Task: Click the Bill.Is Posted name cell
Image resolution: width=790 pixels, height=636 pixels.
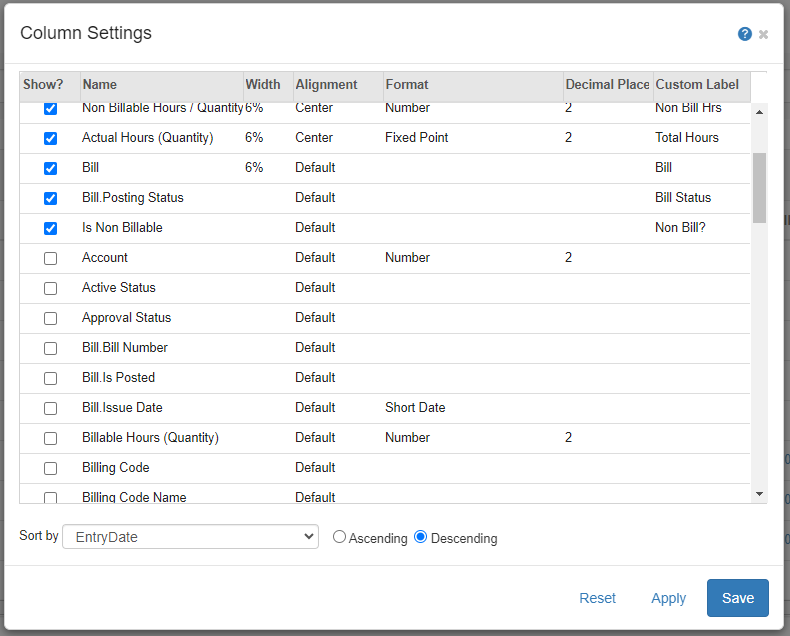Action: point(118,377)
